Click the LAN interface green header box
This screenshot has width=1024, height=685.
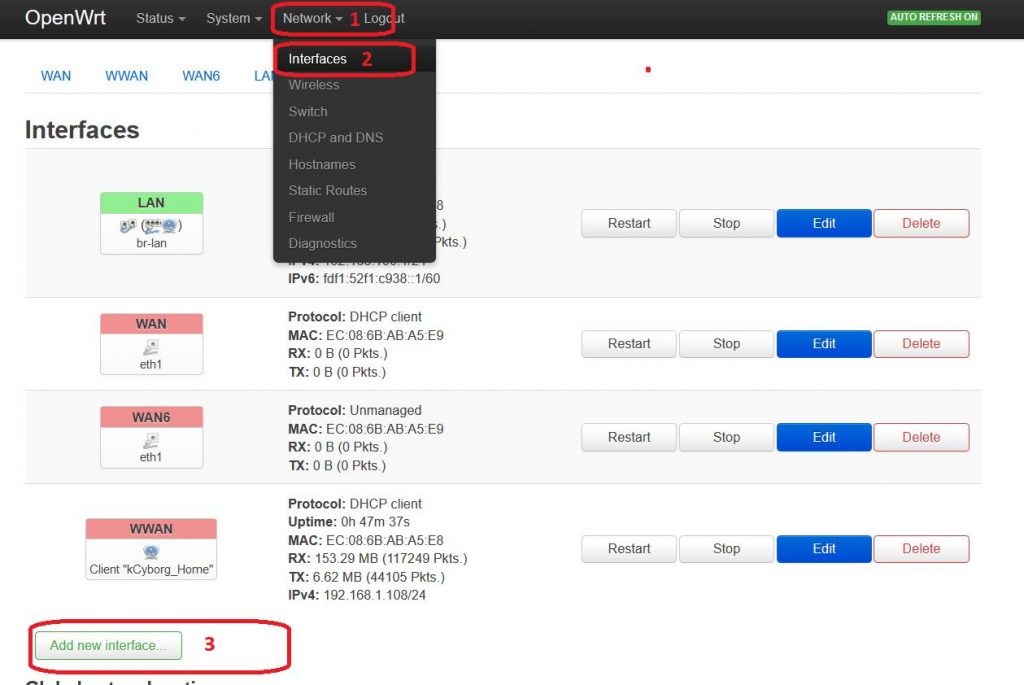coord(152,203)
